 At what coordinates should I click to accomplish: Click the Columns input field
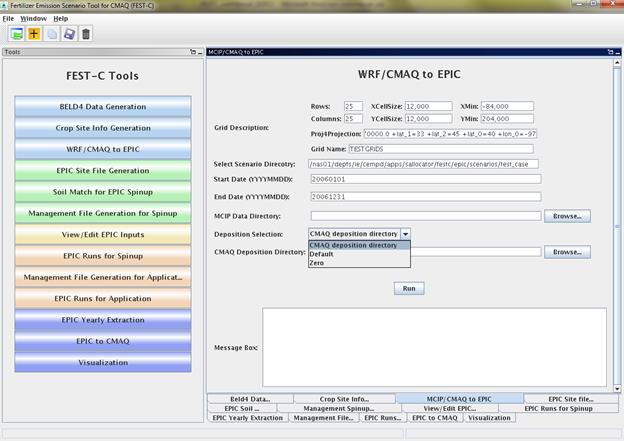tap(353, 119)
